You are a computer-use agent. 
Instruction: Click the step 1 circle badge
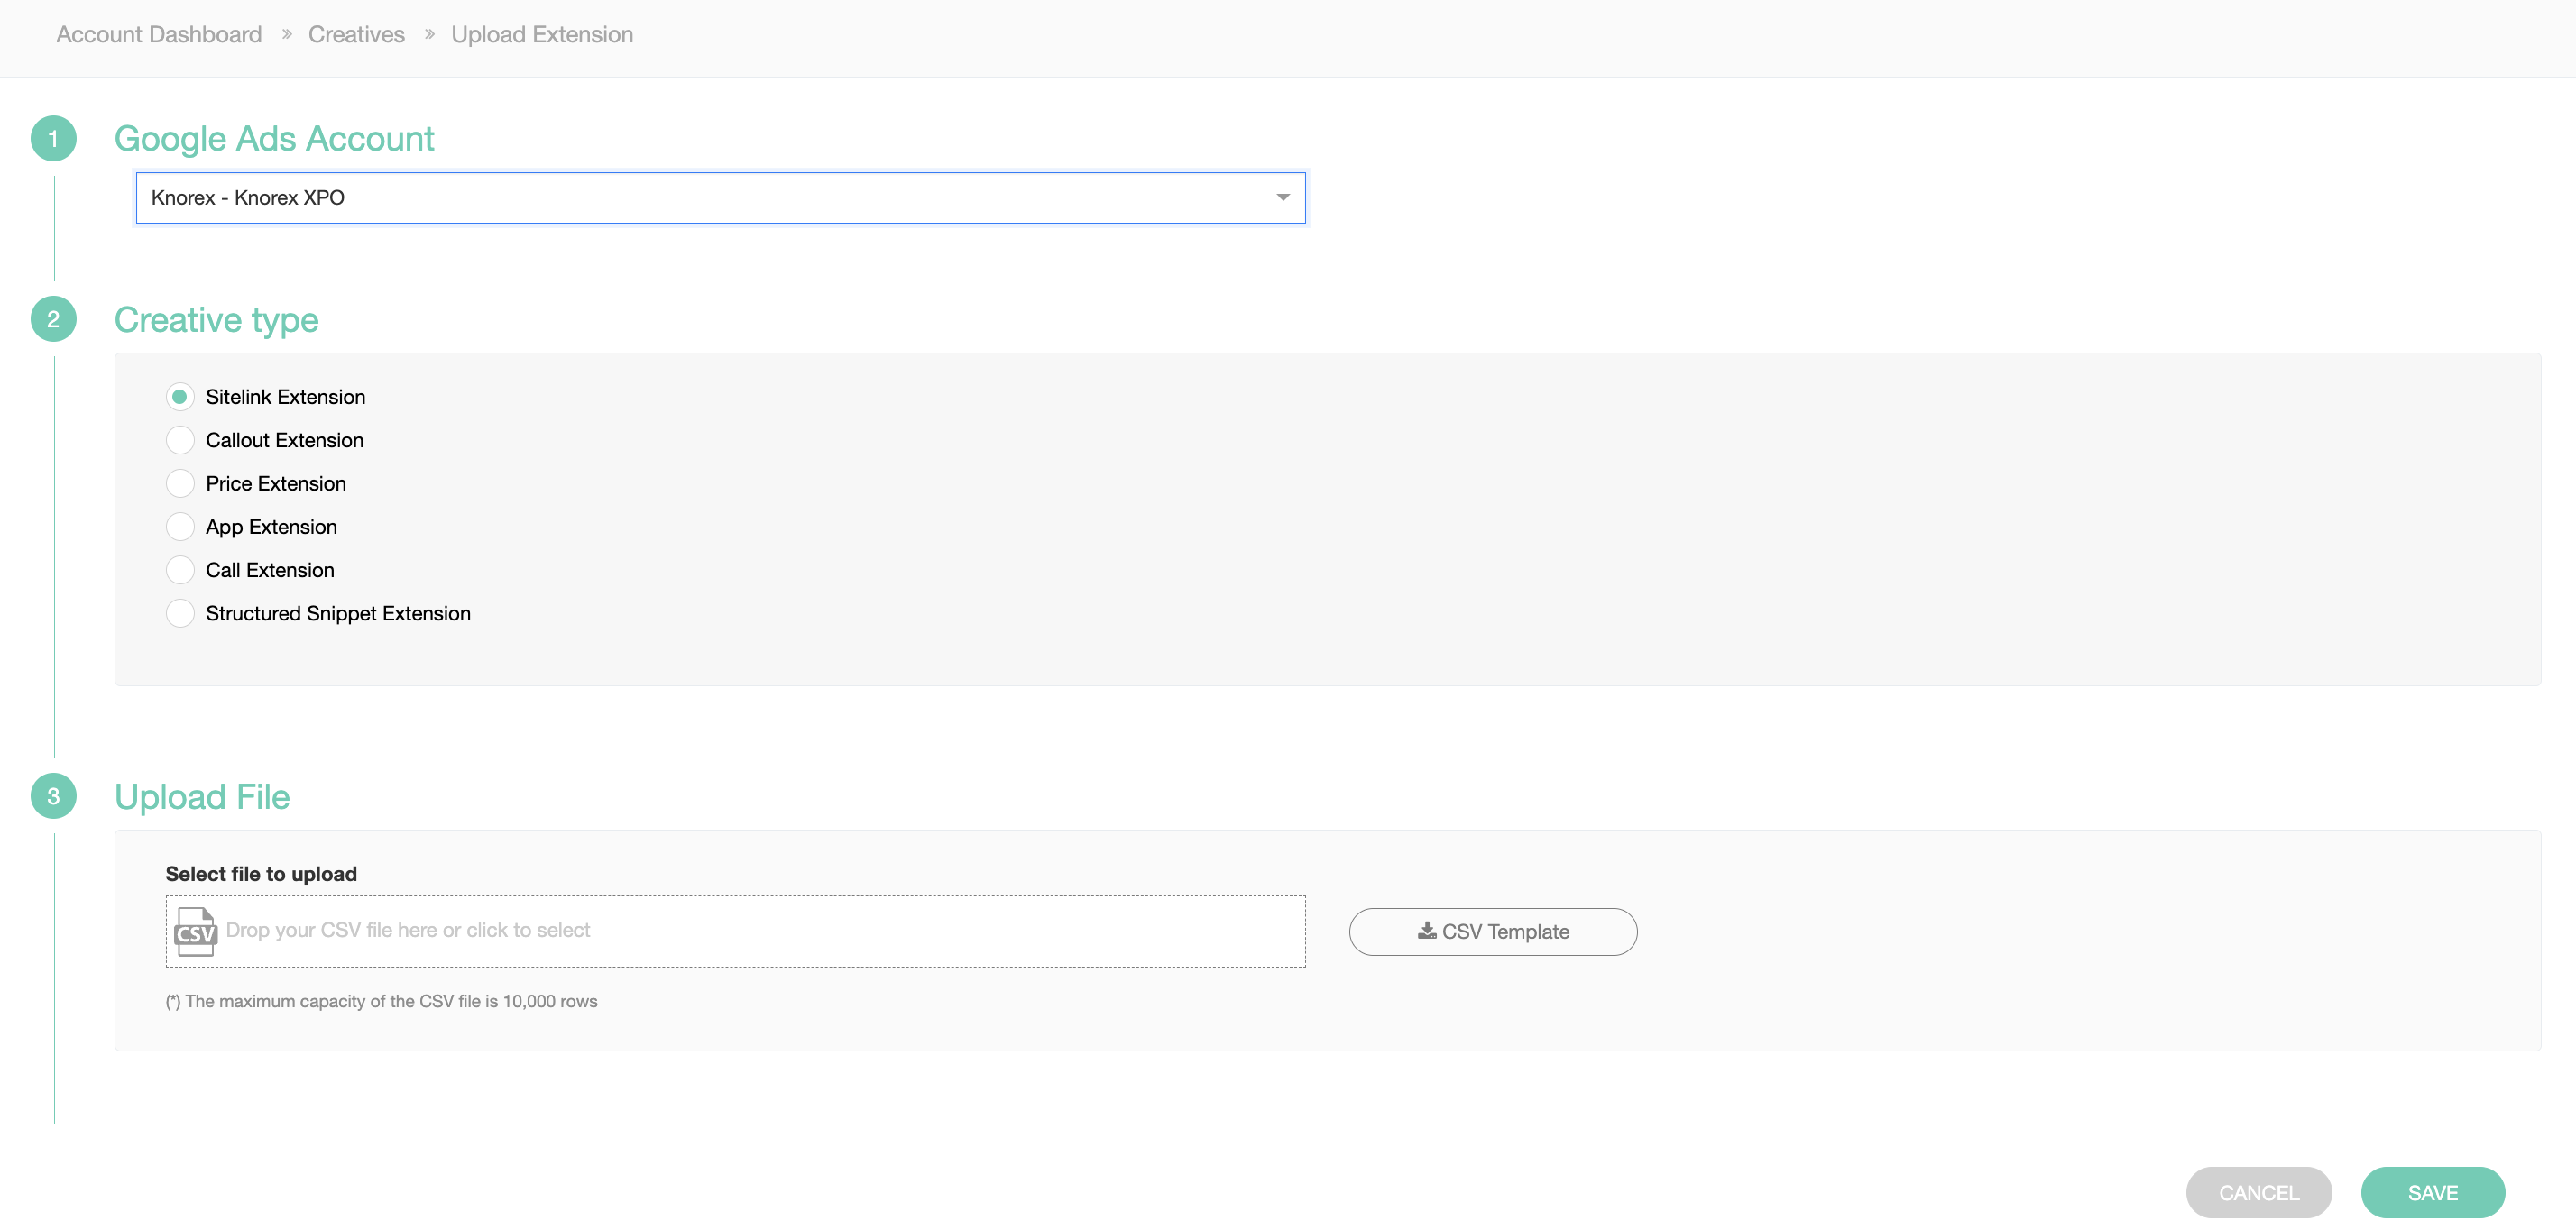click(x=53, y=138)
